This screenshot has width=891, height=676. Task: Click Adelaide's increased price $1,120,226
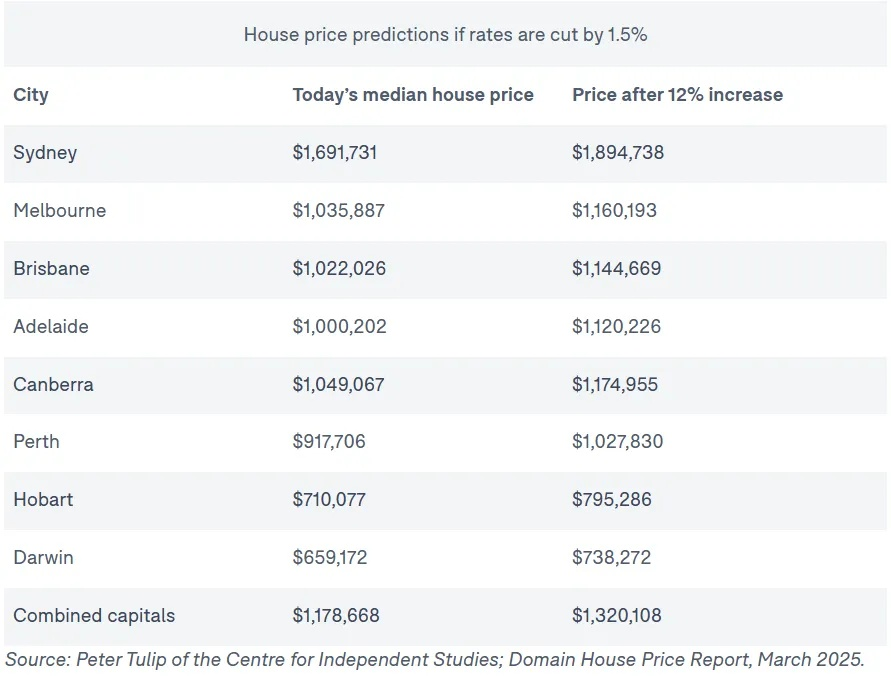click(x=616, y=327)
